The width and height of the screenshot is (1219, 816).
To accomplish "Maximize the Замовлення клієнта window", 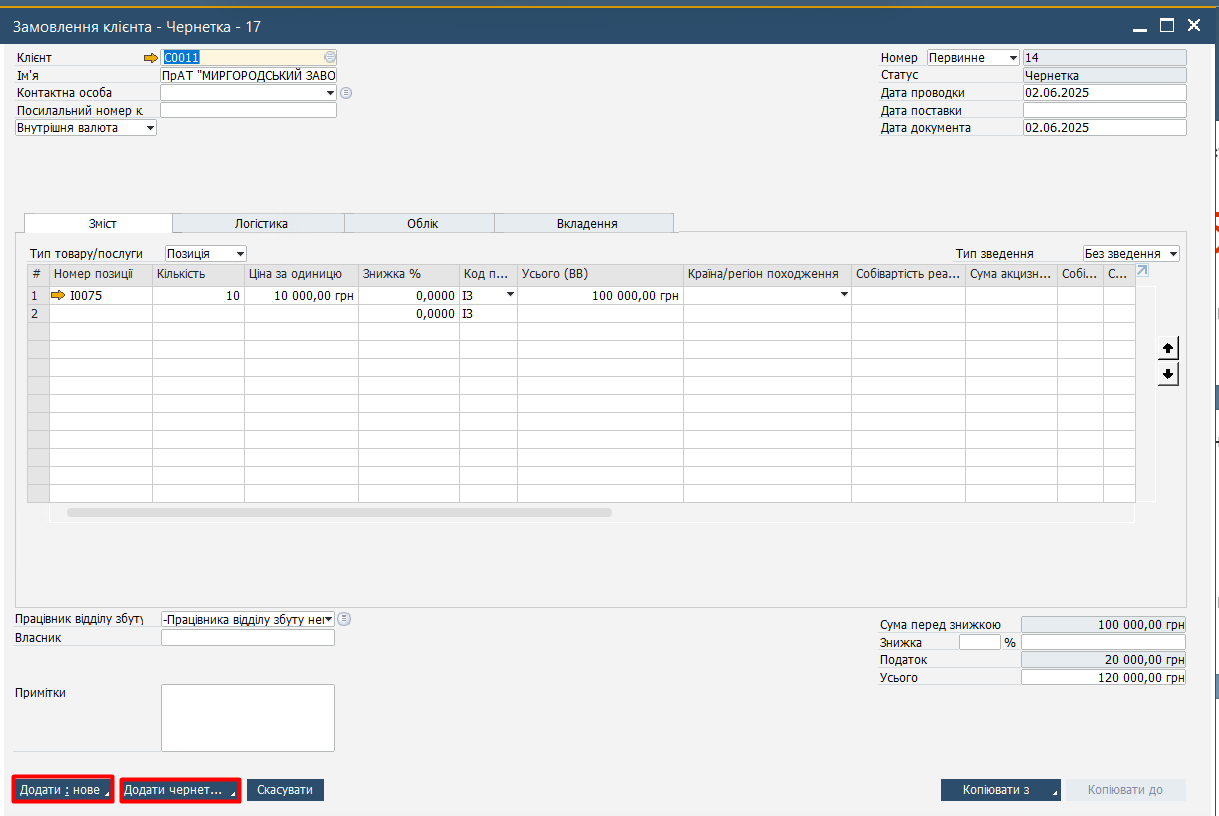I will tap(1166, 26).
